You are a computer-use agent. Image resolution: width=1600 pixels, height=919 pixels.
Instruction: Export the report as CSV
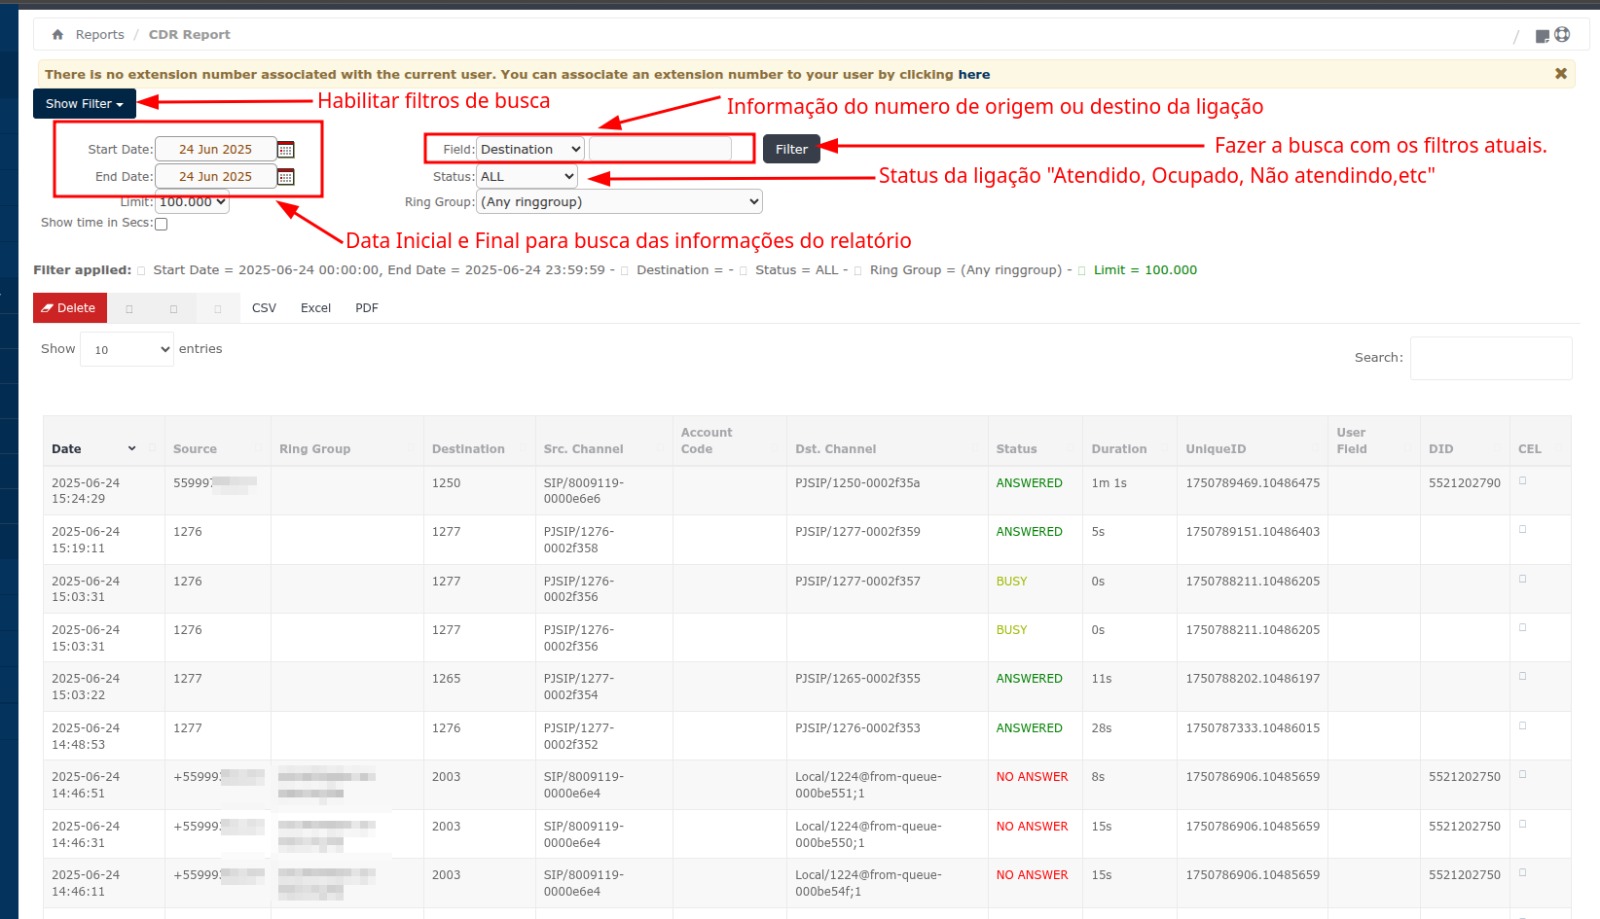coord(264,308)
